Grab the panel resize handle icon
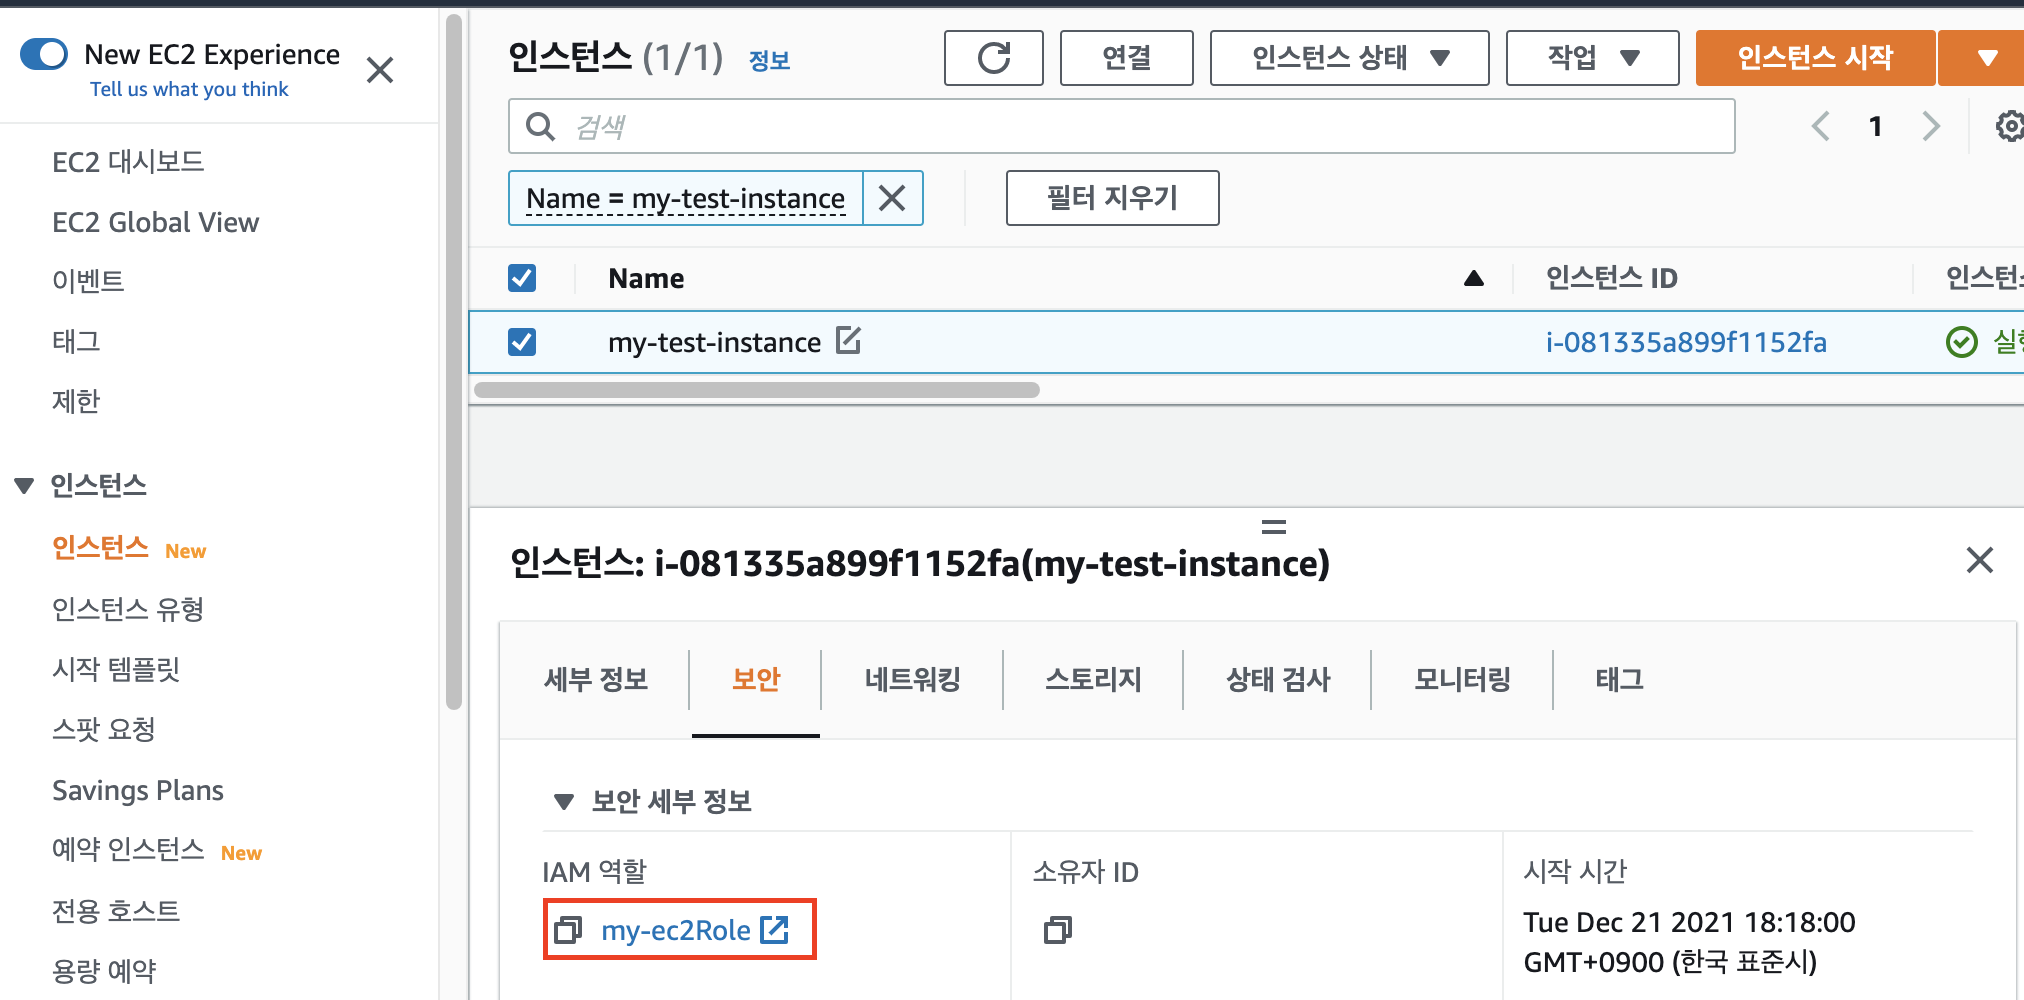Viewport: 2024px width, 1000px height. click(1273, 526)
